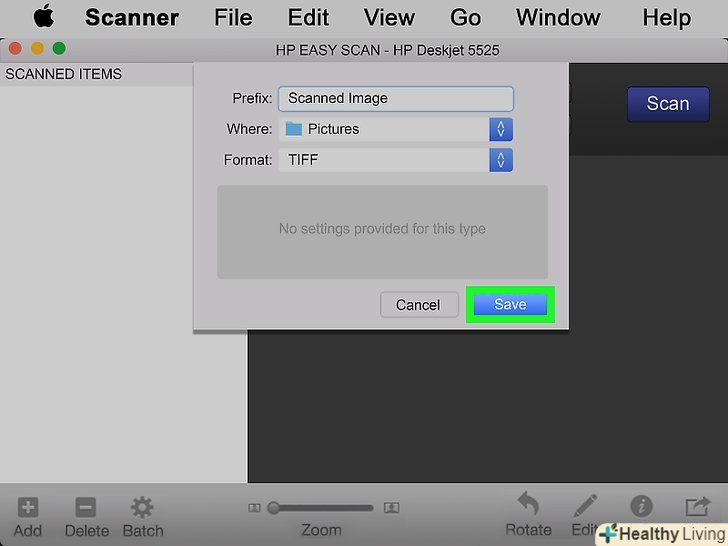Rotate the scanned image

click(x=527, y=504)
